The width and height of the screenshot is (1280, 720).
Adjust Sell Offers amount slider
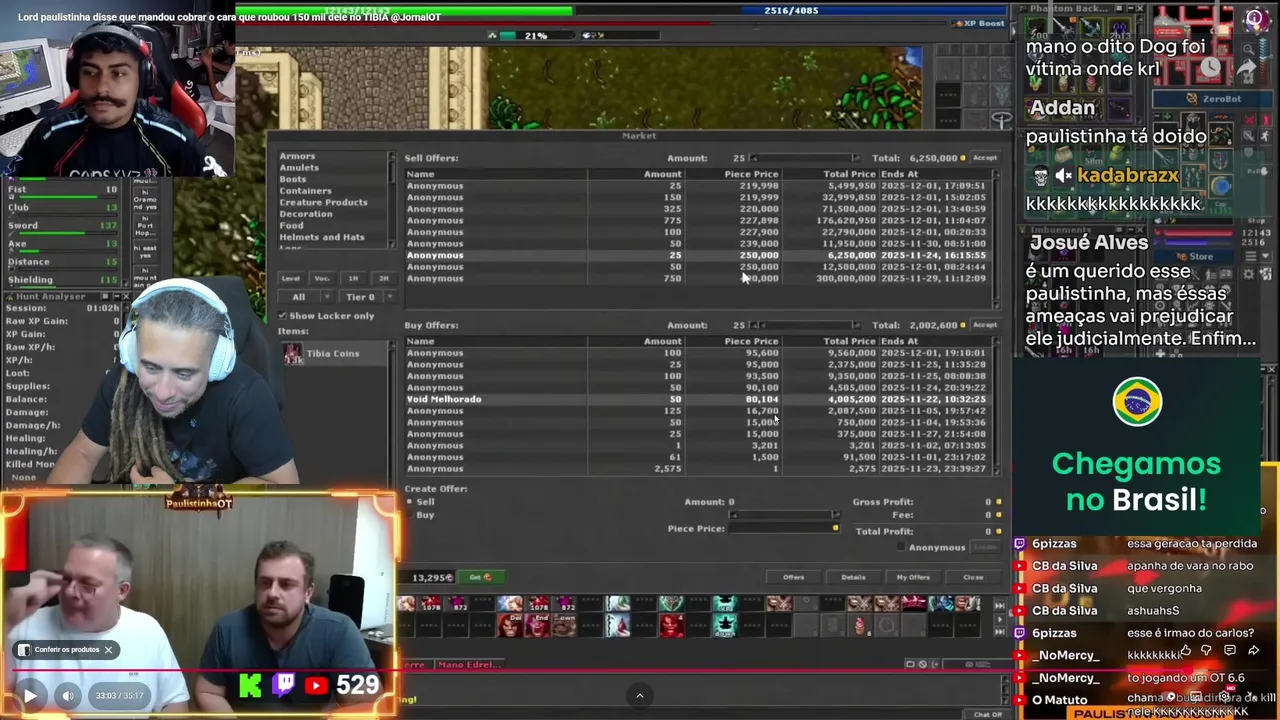[x=806, y=158]
